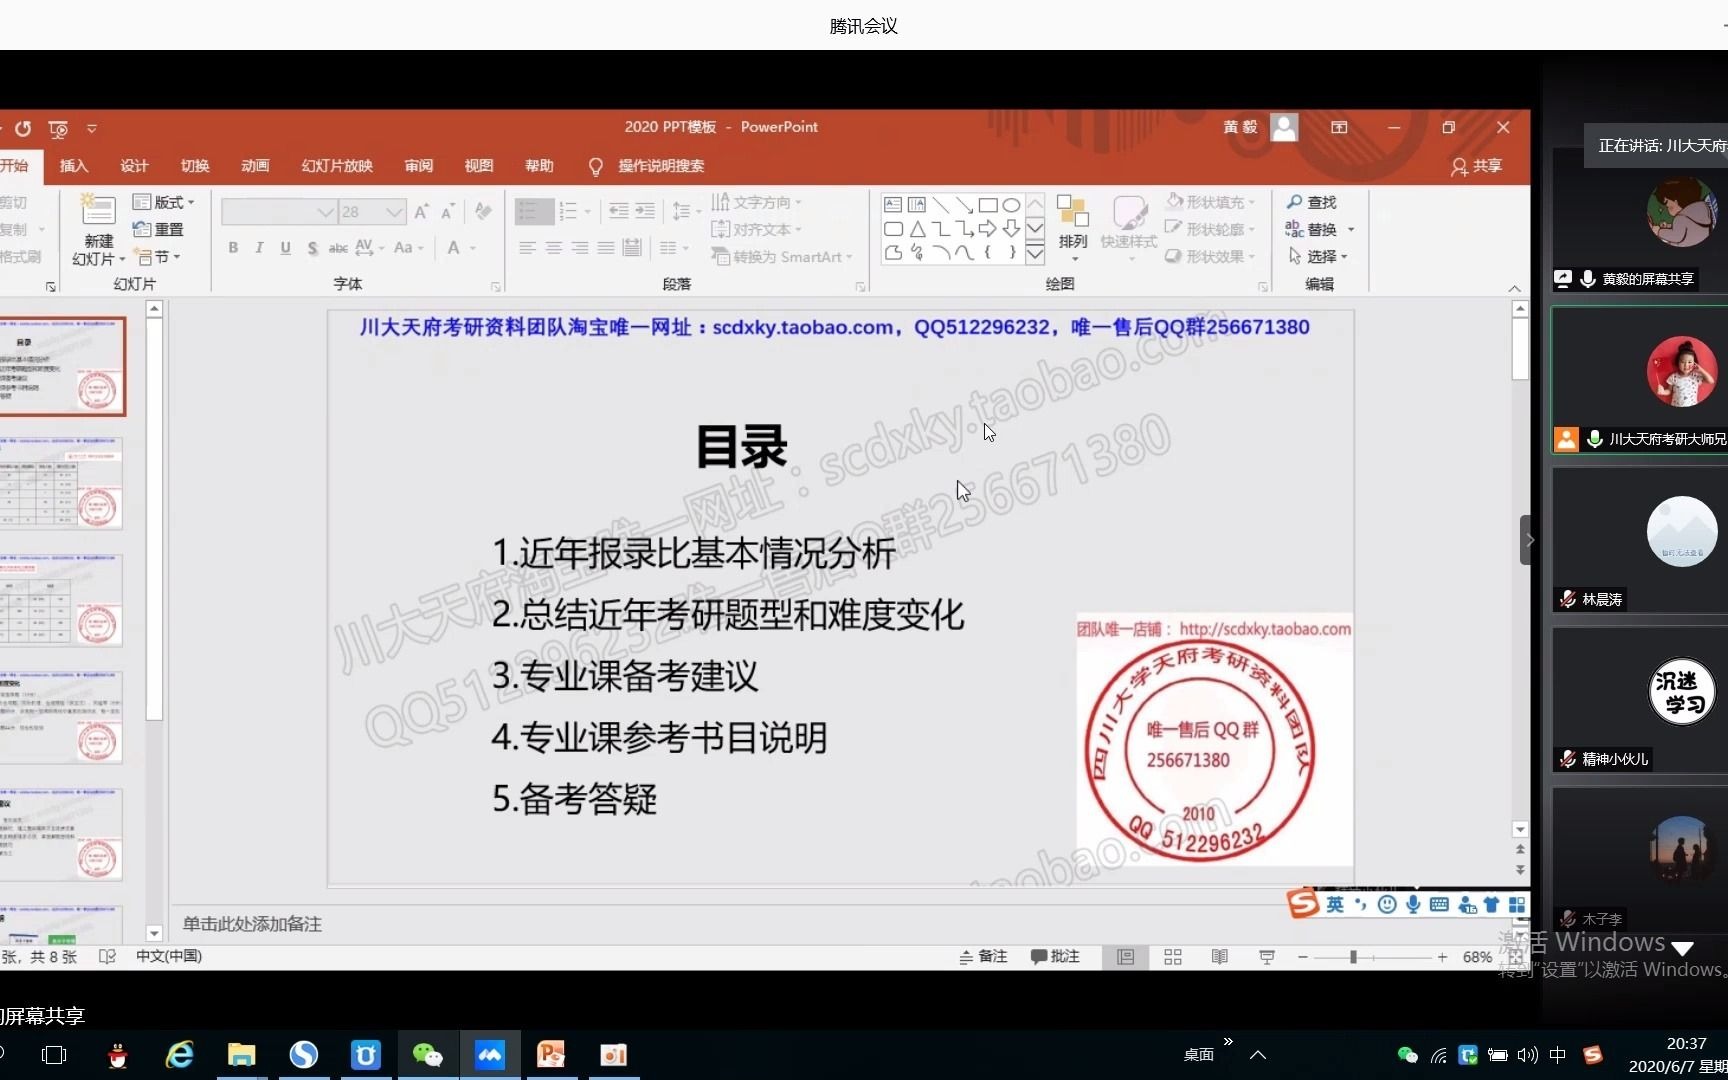
Task: Click the account avatar next to 黄毅
Action: click(x=1284, y=127)
